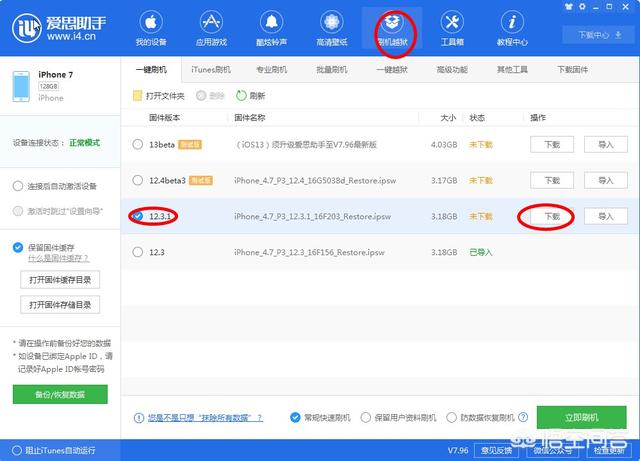The width and height of the screenshot is (640, 461).
Task: Select 常规快速刷机 mode
Action: (295, 417)
